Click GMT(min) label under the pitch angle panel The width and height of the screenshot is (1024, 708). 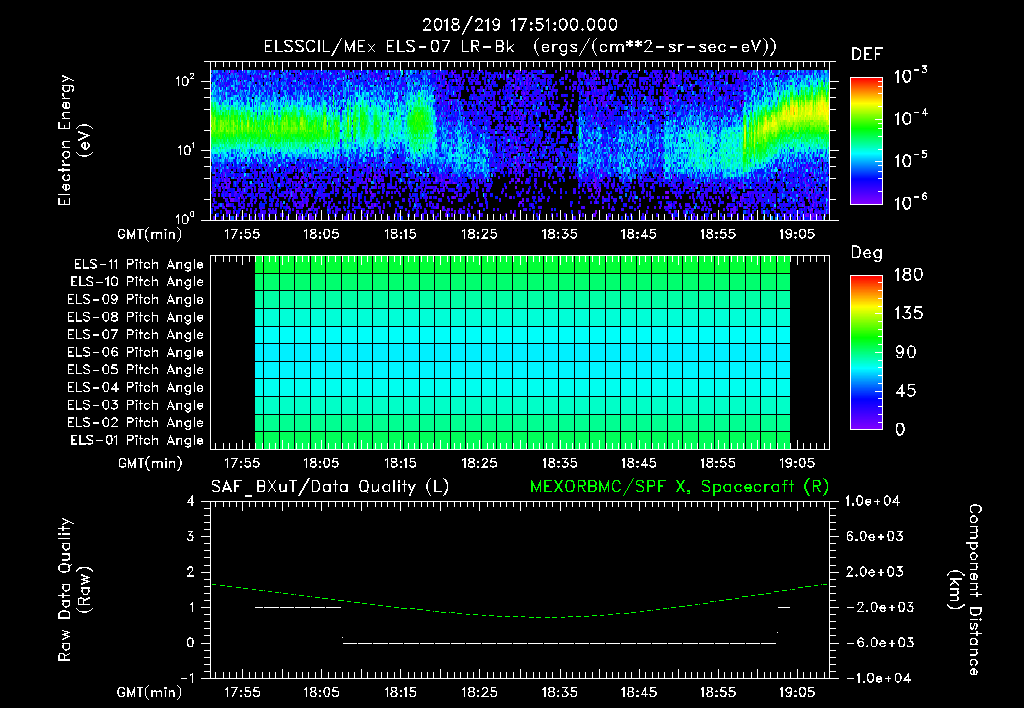tap(150, 463)
